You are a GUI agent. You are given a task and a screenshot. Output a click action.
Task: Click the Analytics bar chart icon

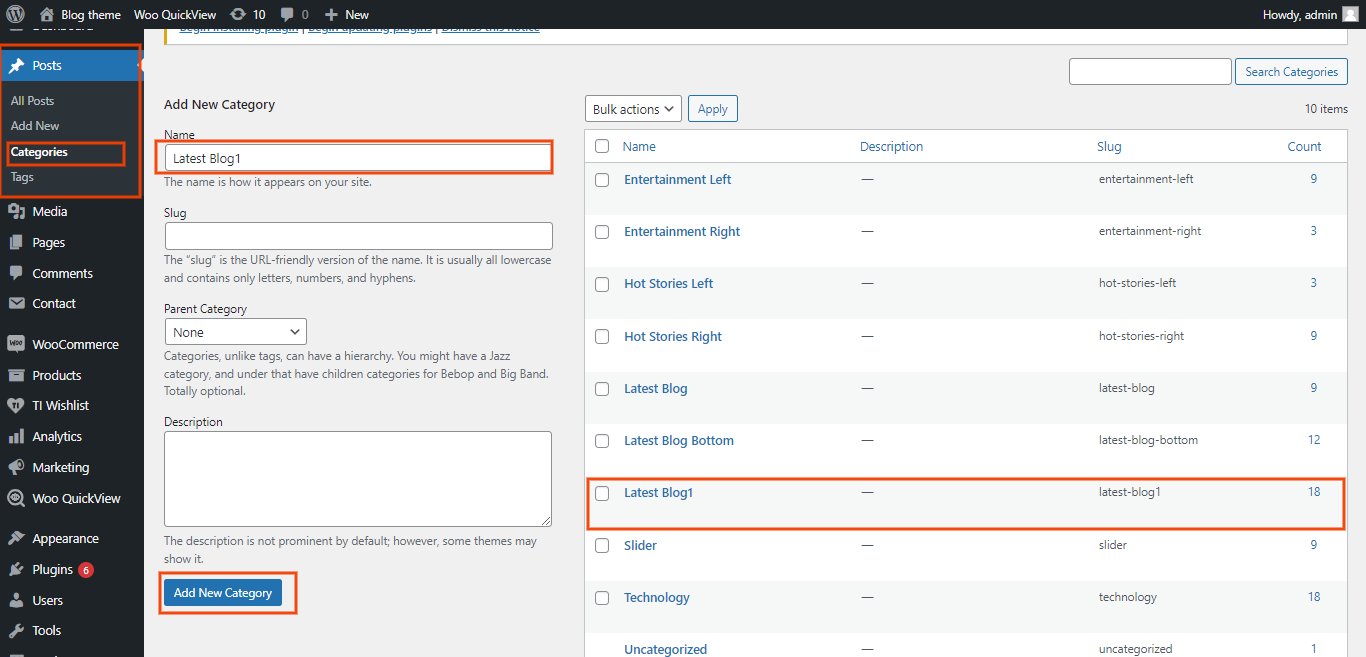tap(16, 436)
